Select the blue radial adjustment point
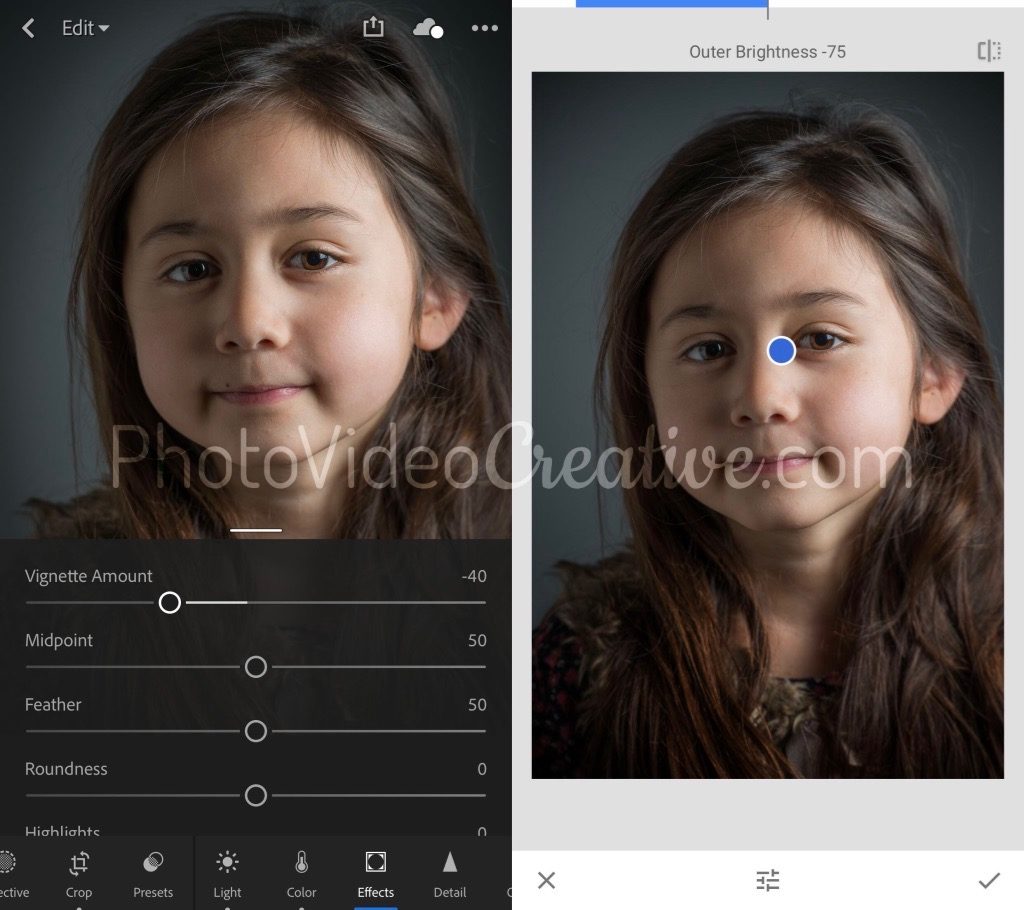1024x910 pixels. point(781,351)
